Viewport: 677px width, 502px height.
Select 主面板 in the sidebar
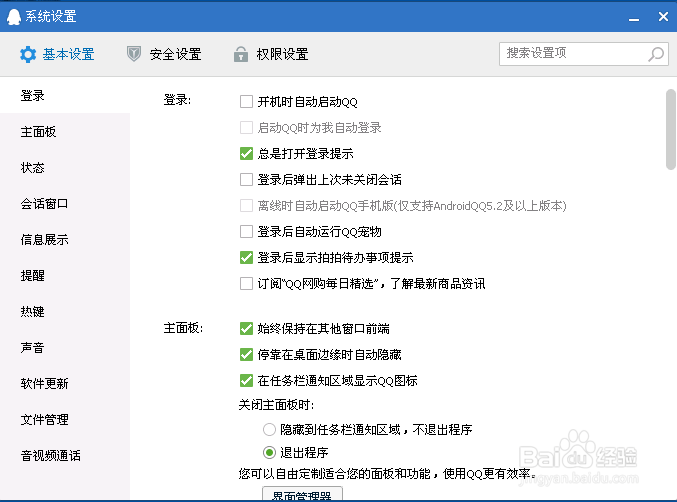[65, 131]
